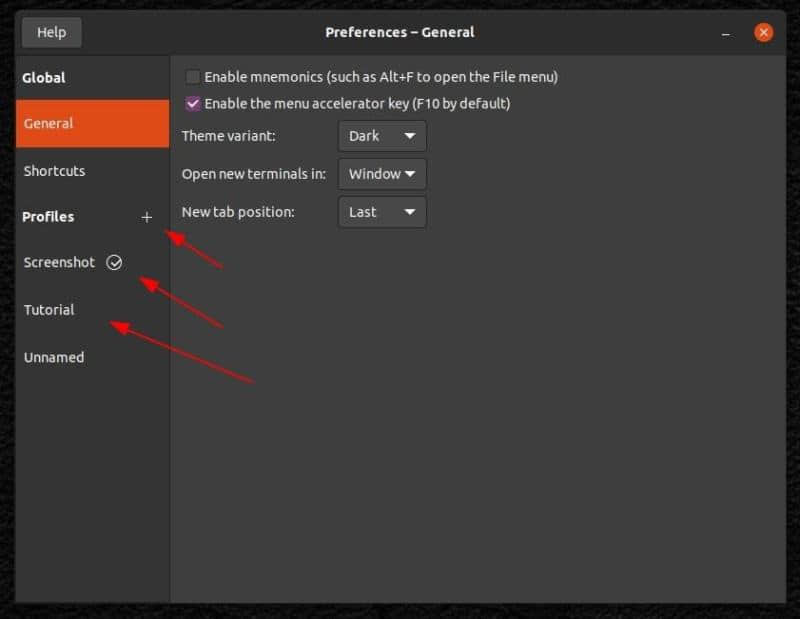Click the 'Preferences – General' title bar
The image size is (800, 619).
pyautogui.click(x=400, y=32)
